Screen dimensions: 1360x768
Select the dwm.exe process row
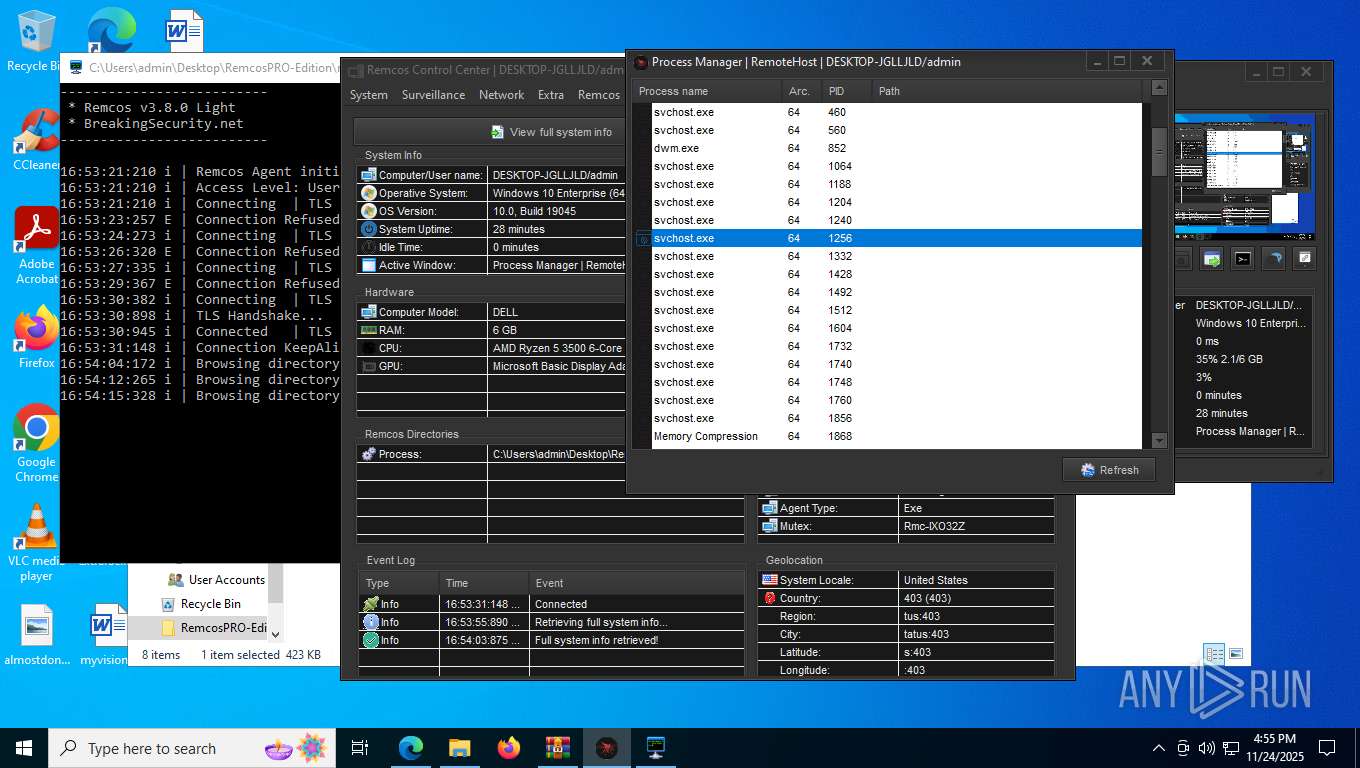coord(887,148)
